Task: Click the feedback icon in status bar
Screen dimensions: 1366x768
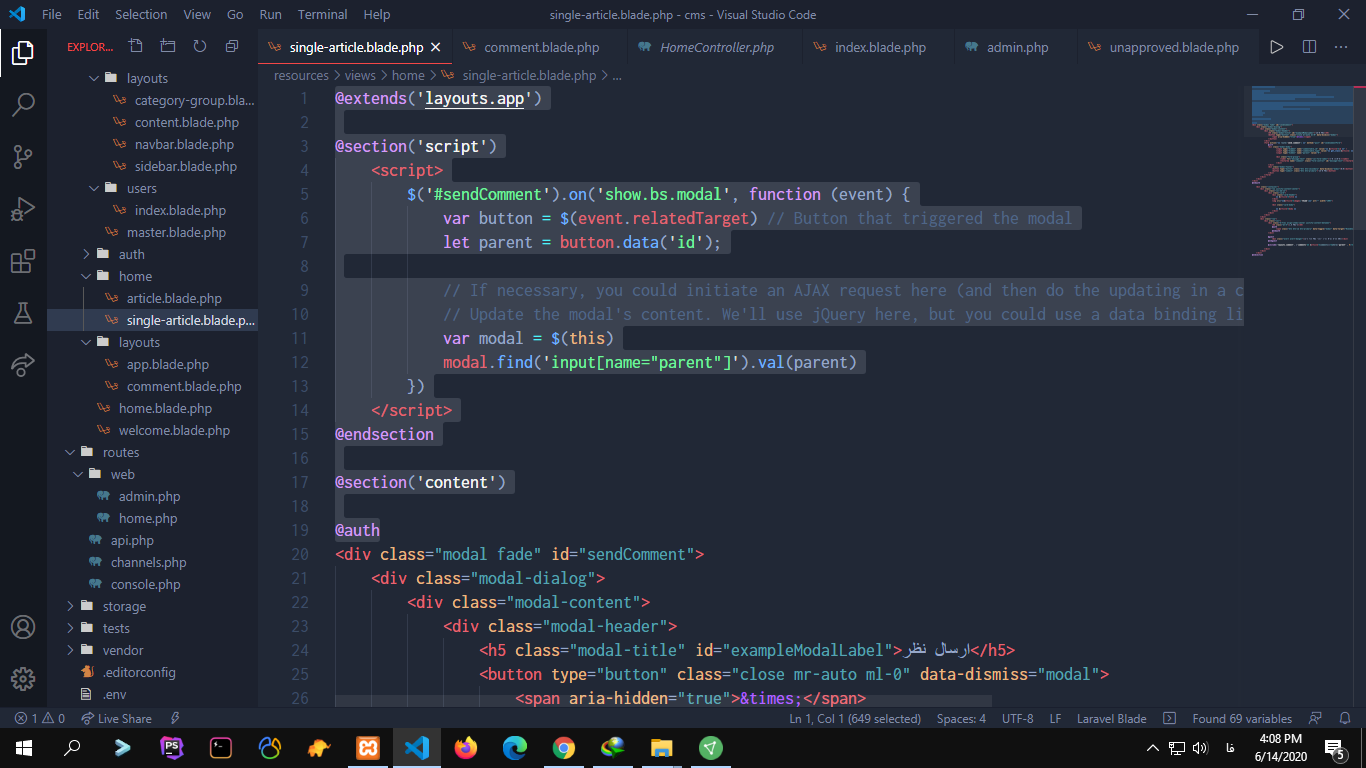Action: click(1315, 718)
